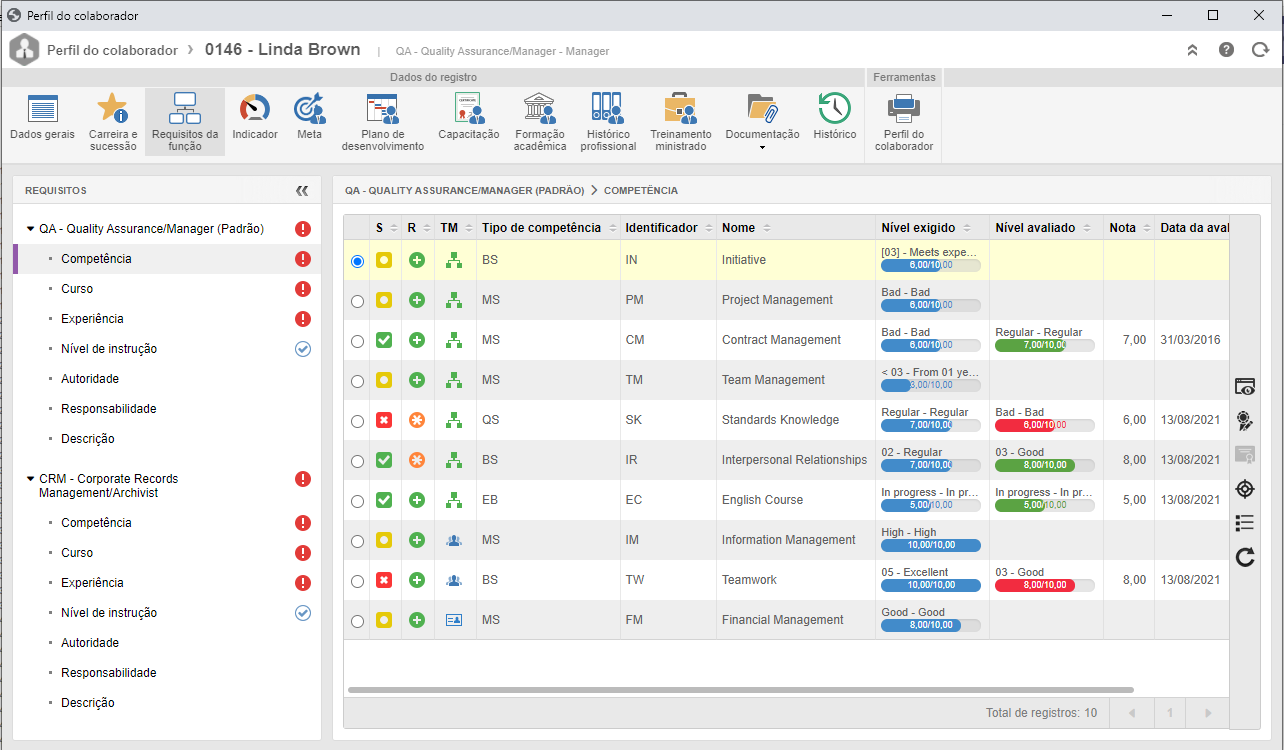Screen dimensions: 1284x750
Task: Select the Information Management radio button
Action: [357, 541]
